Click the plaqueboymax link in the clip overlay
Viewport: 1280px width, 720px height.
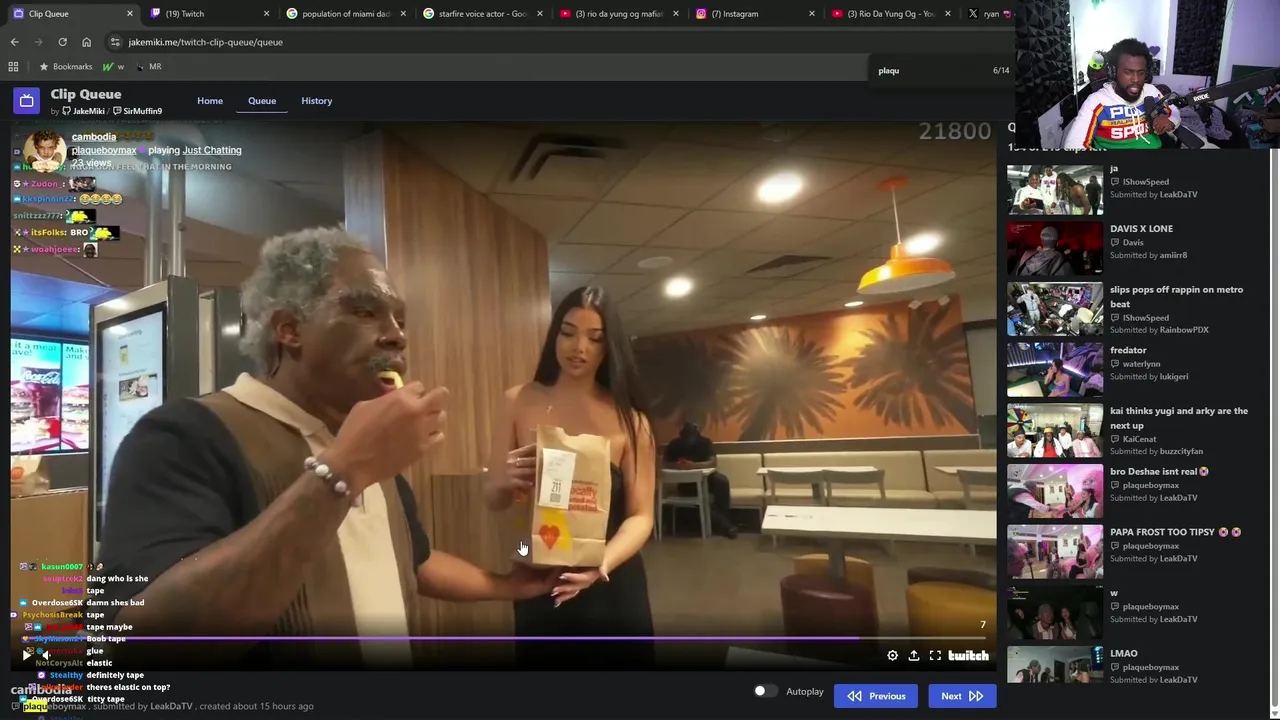click(104, 150)
